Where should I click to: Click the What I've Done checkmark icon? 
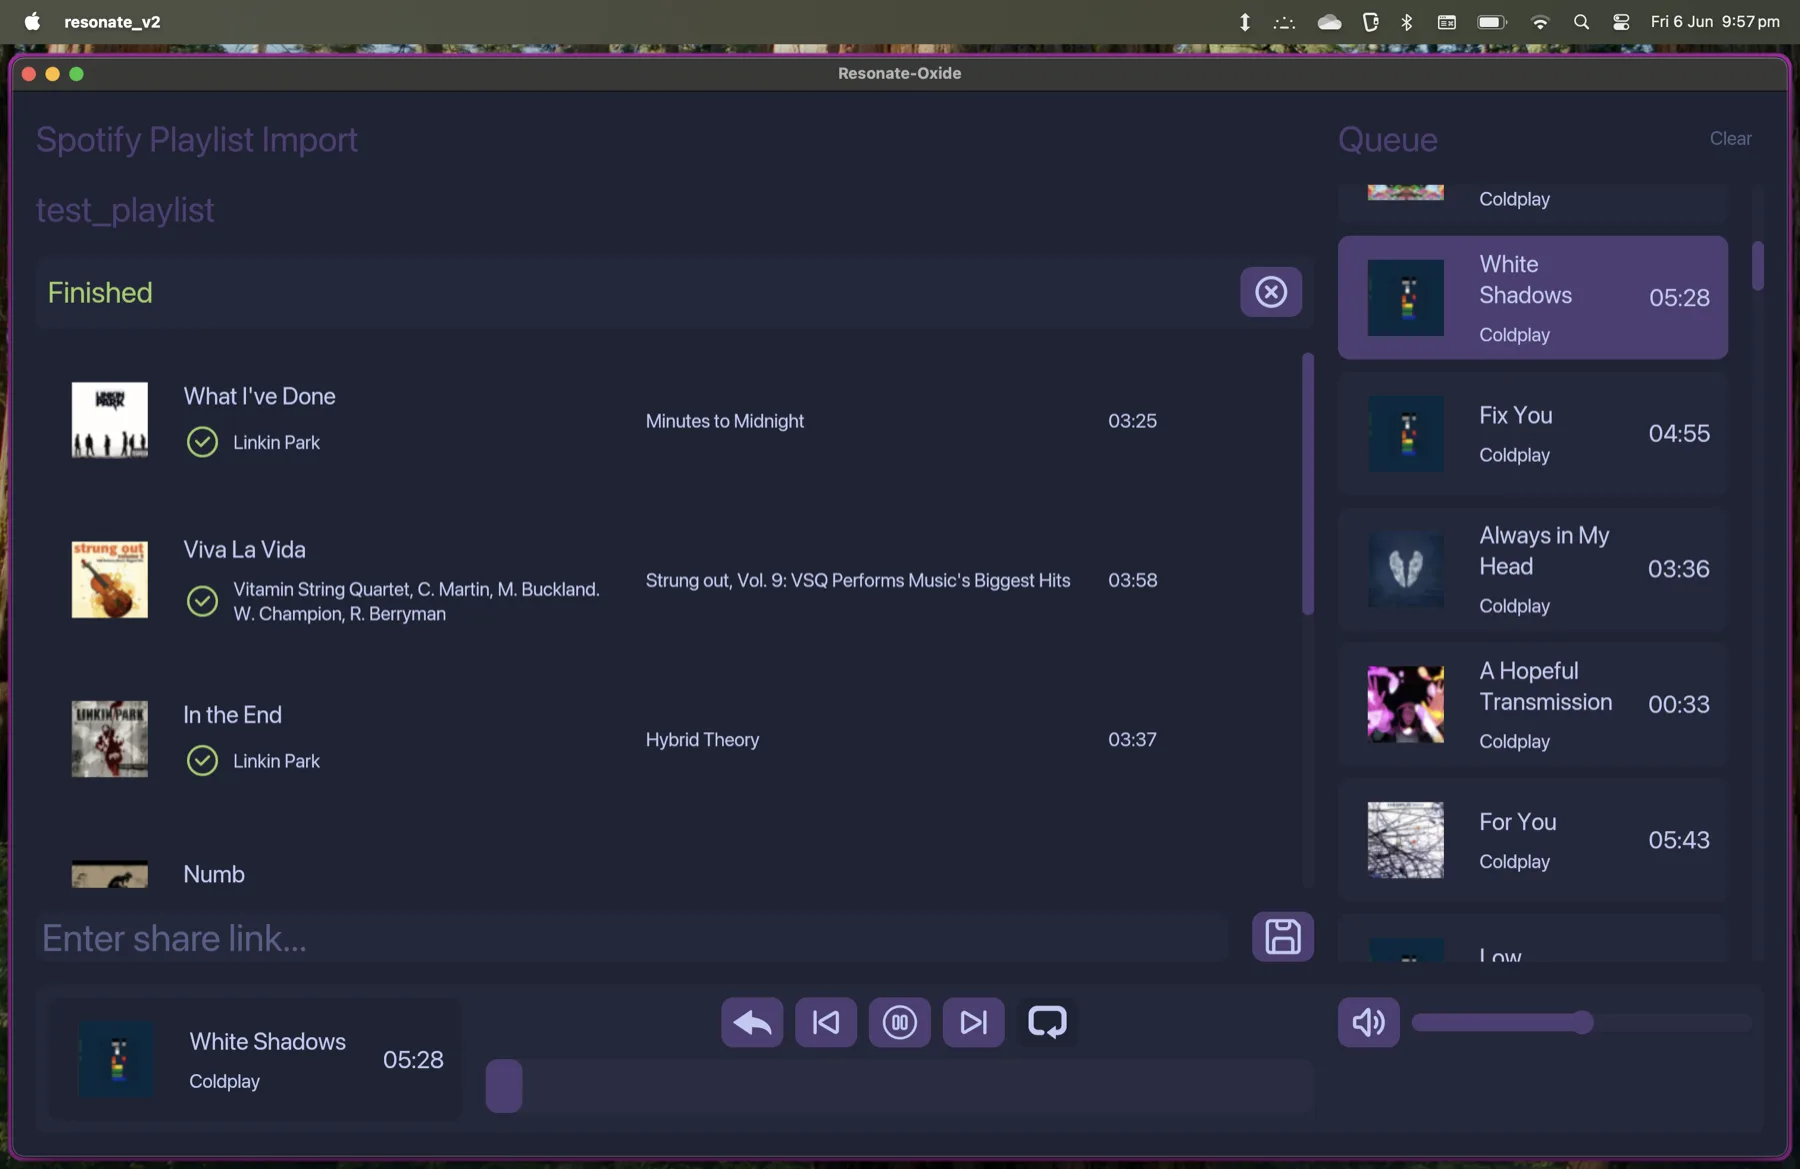pos(202,442)
